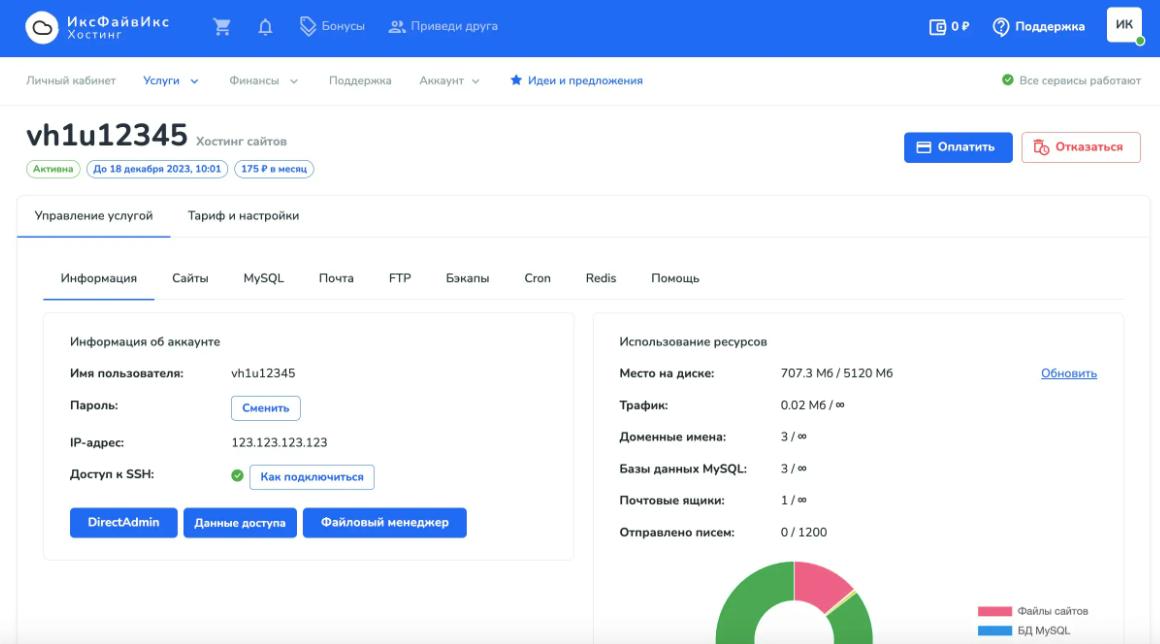Click the username value vh1u12345

(263, 373)
